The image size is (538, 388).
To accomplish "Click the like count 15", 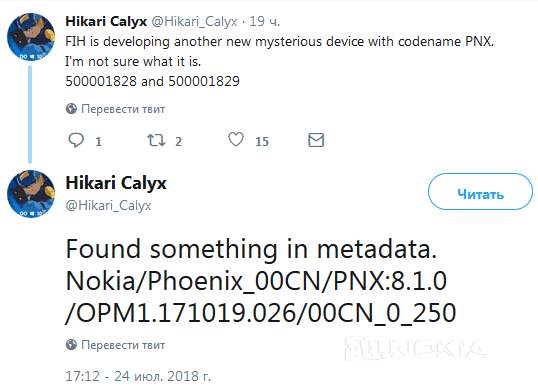I will point(262,141).
